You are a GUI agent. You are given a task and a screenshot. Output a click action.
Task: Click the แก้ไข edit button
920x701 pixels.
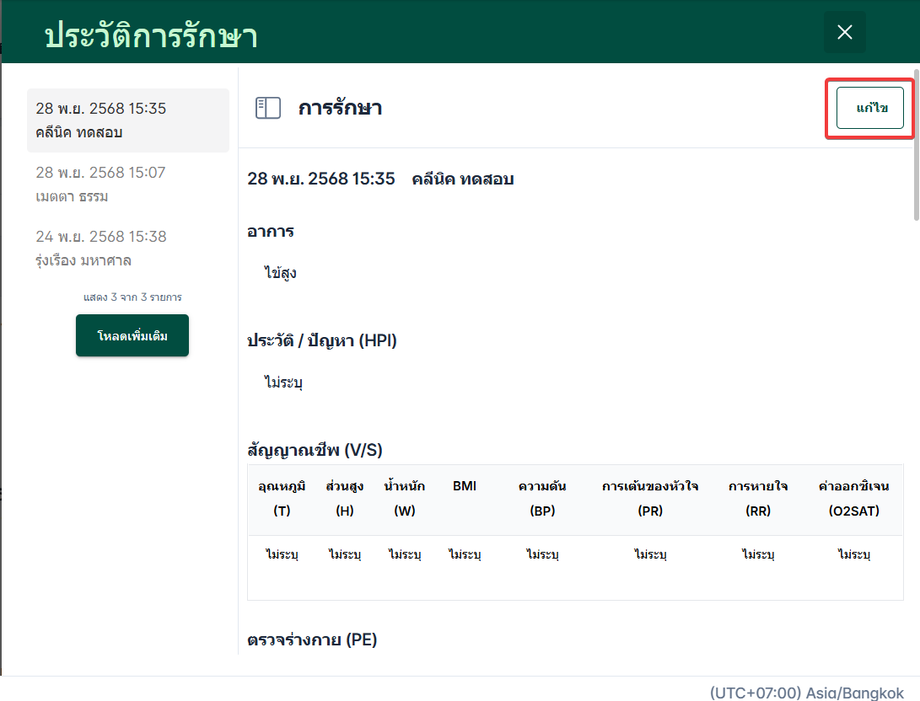pyautogui.click(x=870, y=108)
